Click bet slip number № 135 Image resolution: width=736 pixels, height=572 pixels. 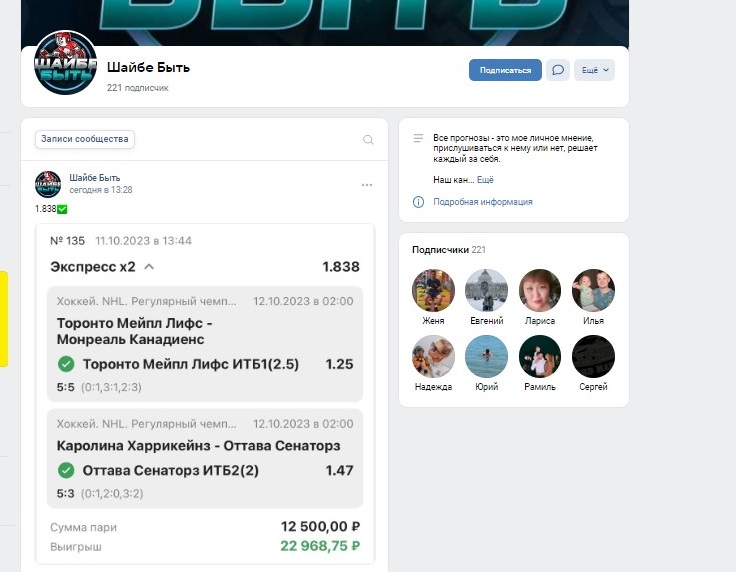click(x=68, y=241)
